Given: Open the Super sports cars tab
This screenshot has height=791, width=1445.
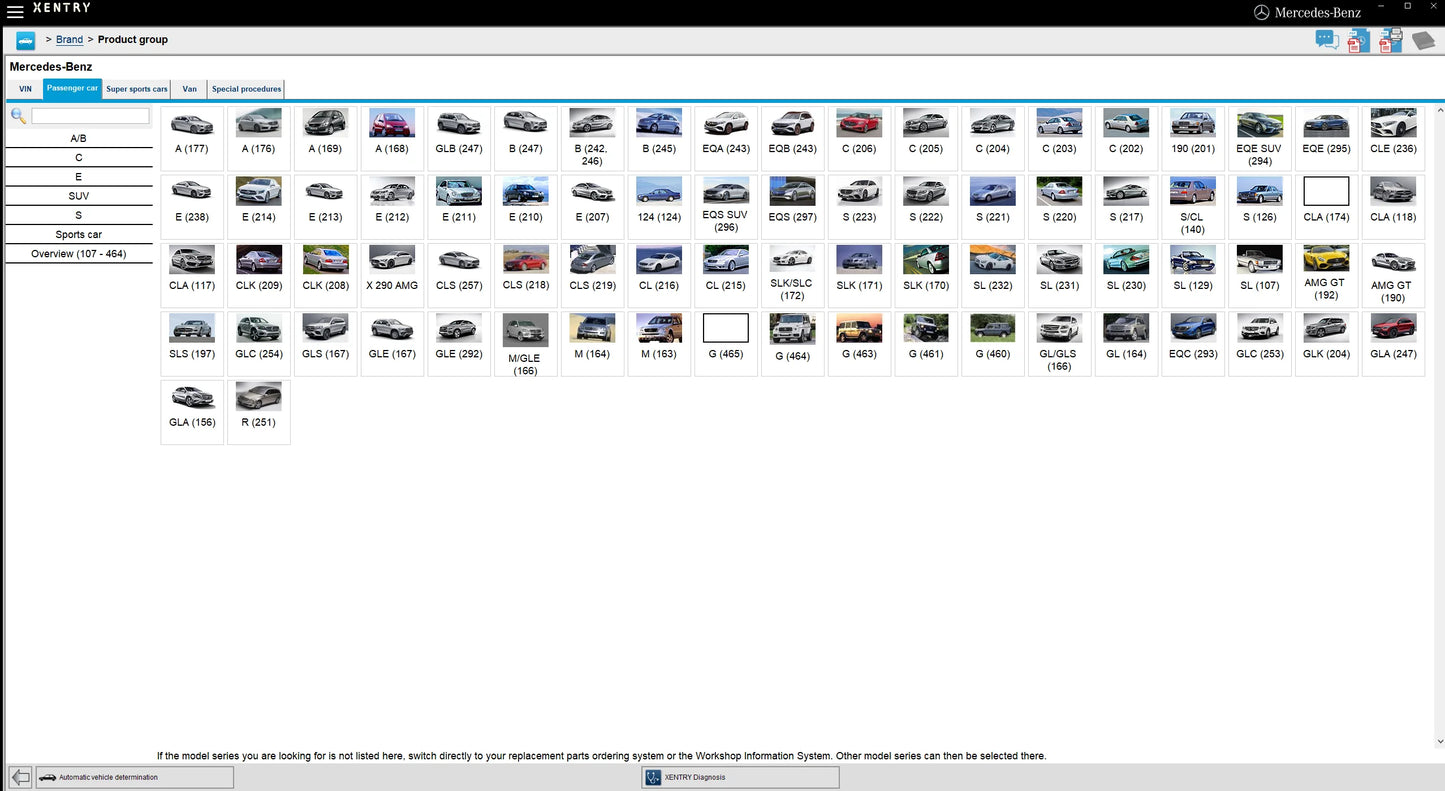Looking at the screenshot, I should (x=136, y=89).
